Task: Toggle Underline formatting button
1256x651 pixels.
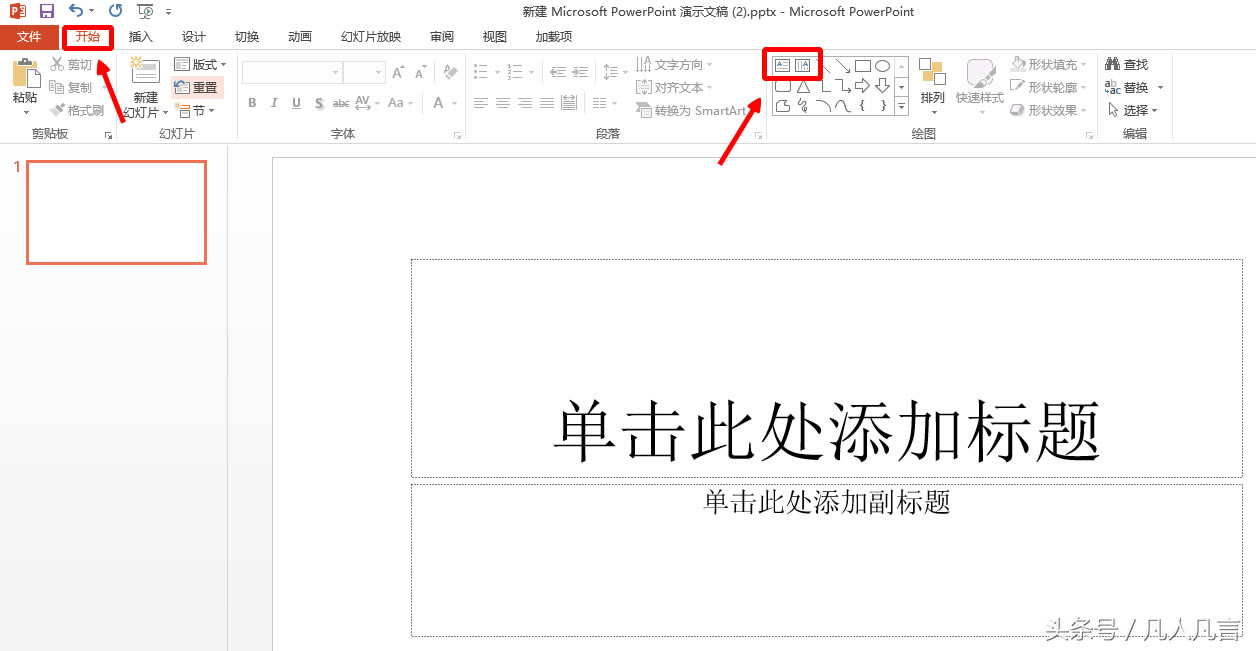Action: [296, 103]
